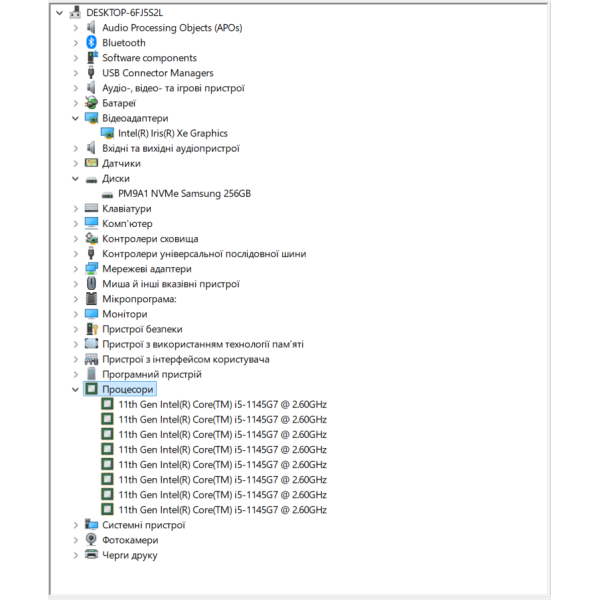
Task: Collapse the Диски category
Action: 75,179
